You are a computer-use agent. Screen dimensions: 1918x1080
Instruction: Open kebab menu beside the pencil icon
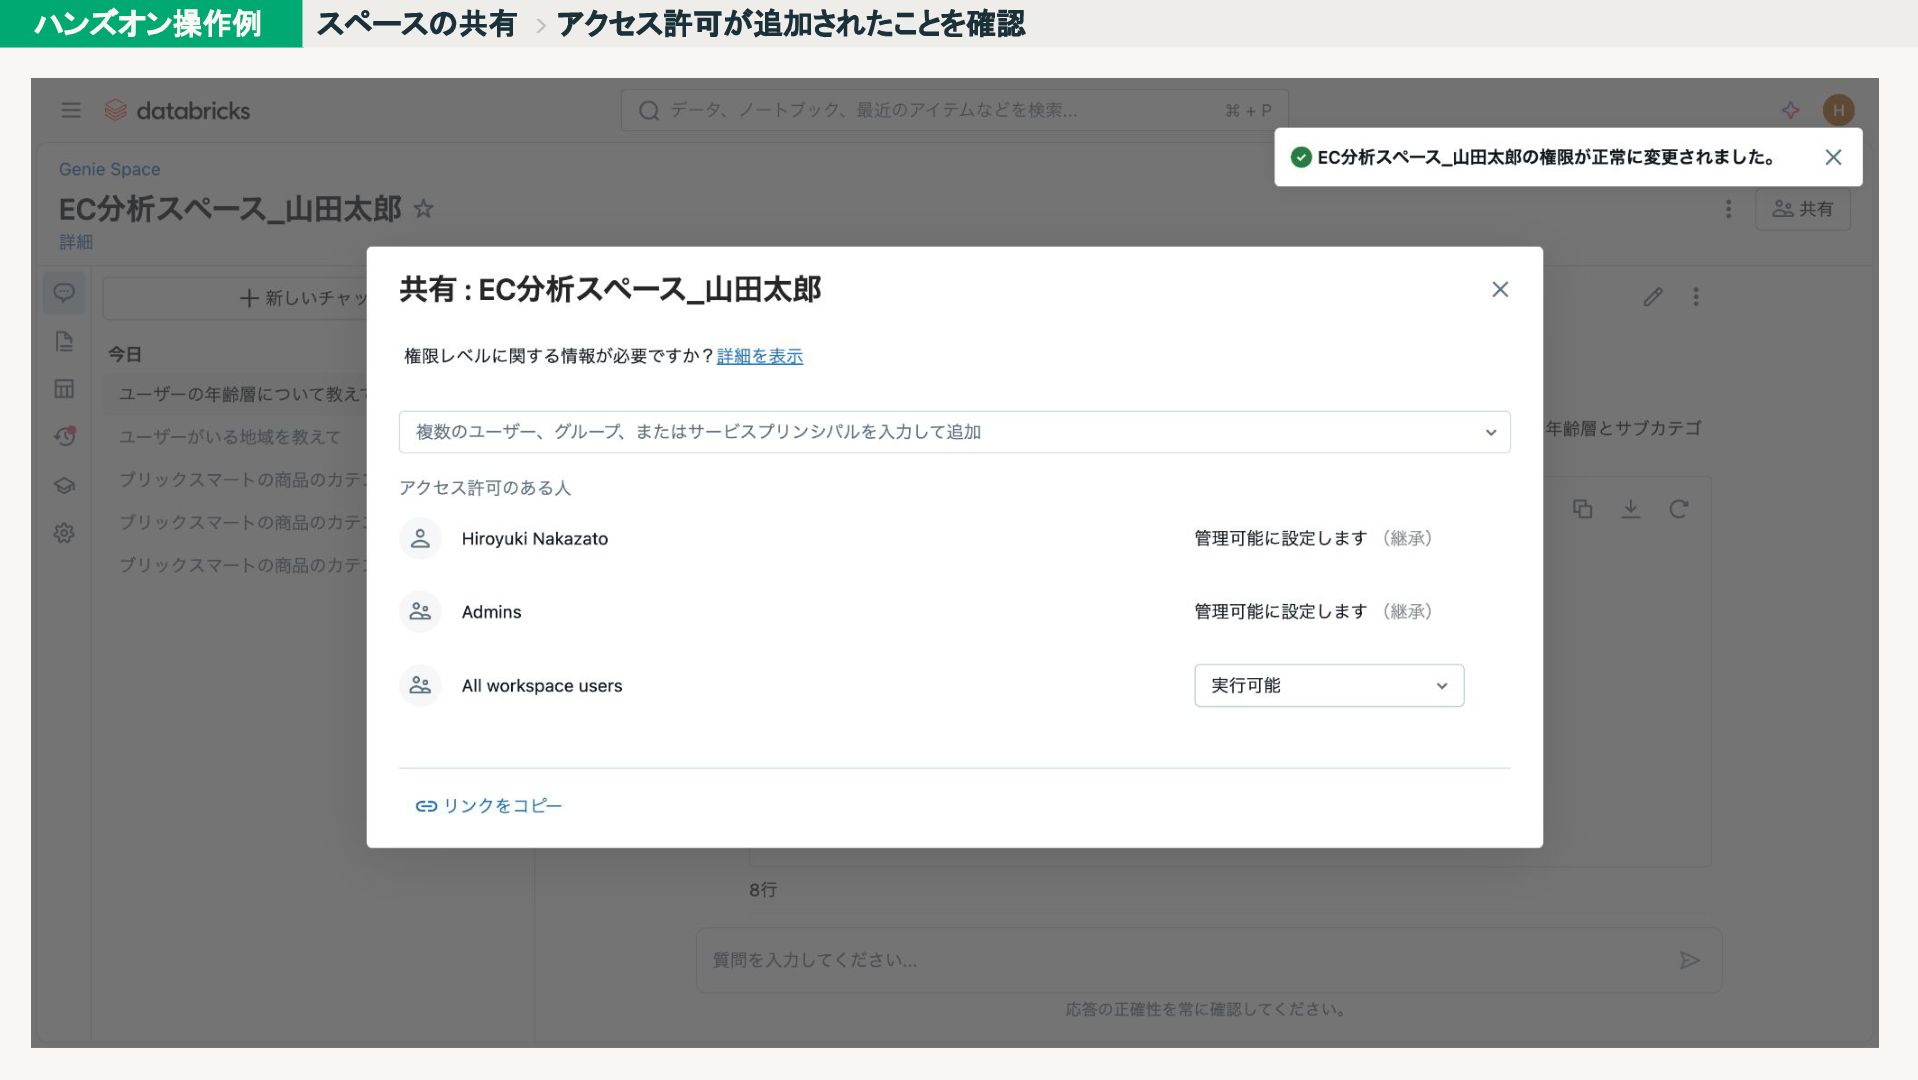coord(1696,297)
